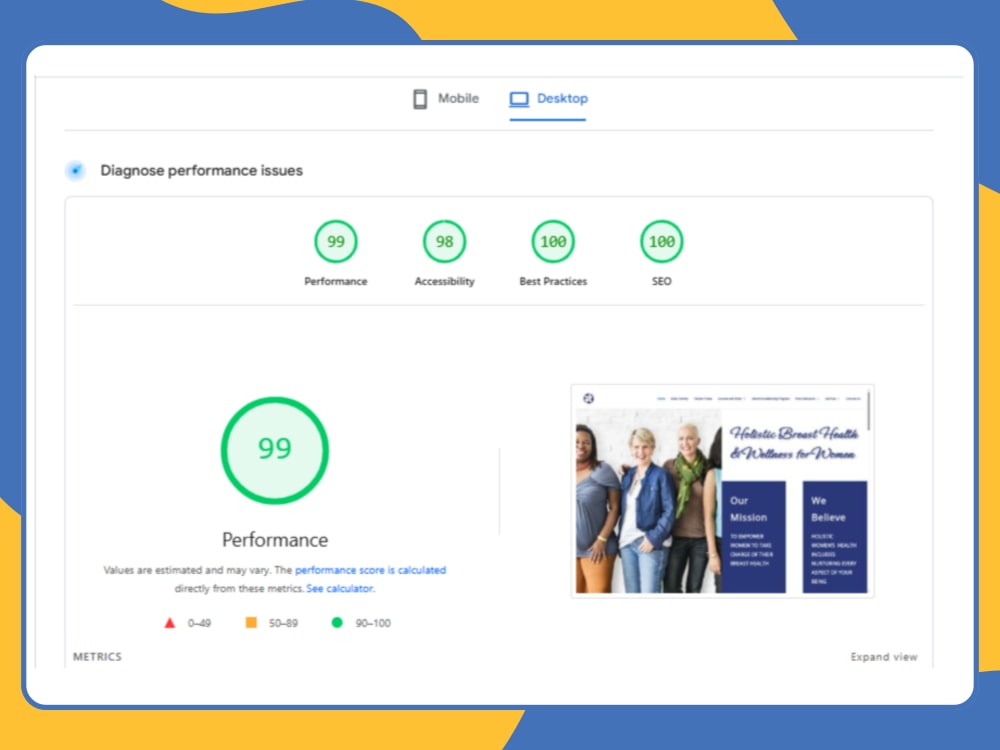Screen dimensions: 1000x750
Task: Click the 'Best Practices' label text
Action: pos(553,281)
